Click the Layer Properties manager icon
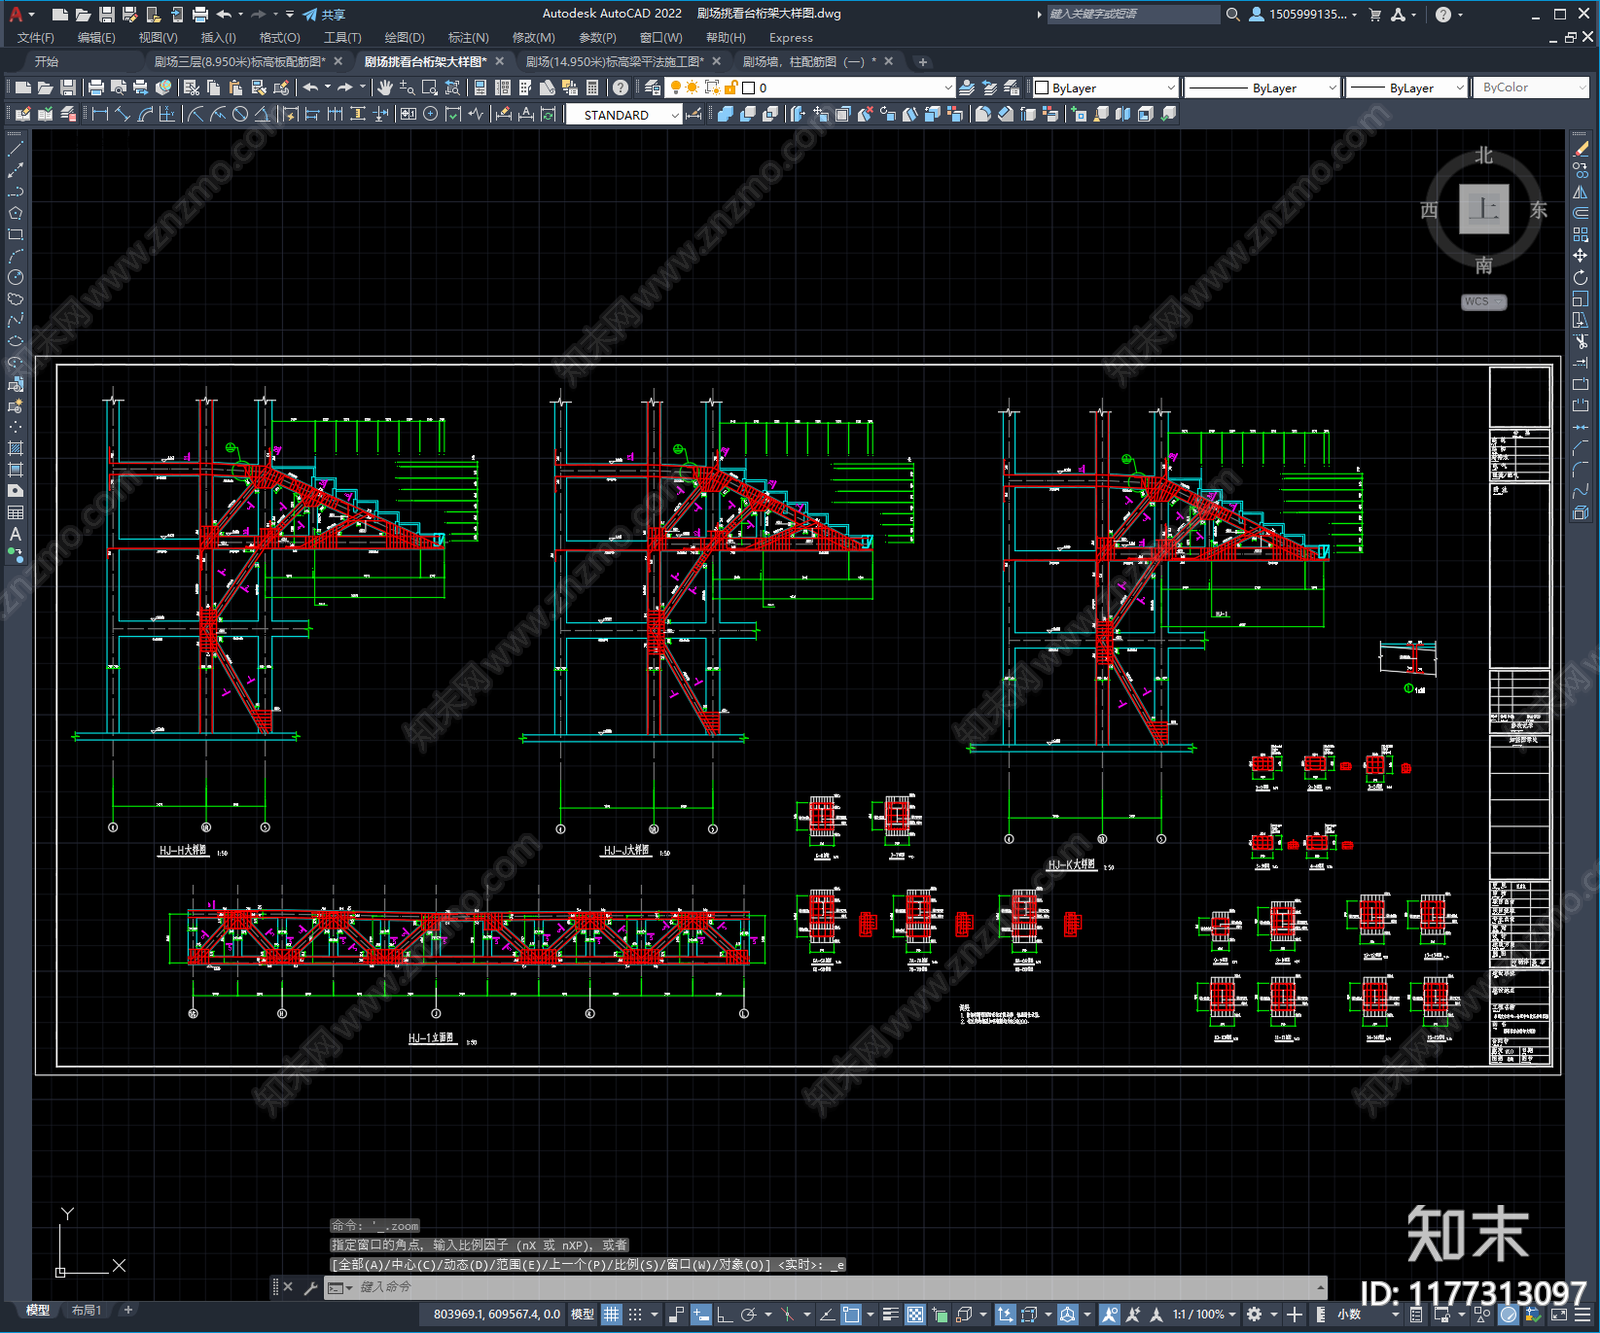This screenshot has width=1600, height=1333. pos(653,88)
